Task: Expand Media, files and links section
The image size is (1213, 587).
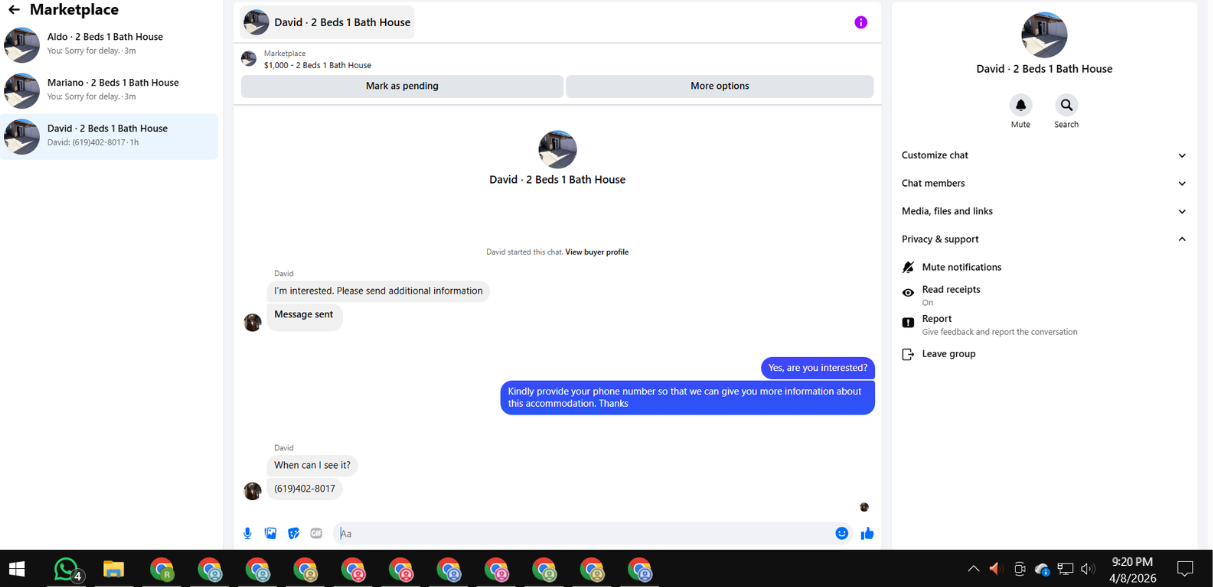Action: (x=1044, y=211)
